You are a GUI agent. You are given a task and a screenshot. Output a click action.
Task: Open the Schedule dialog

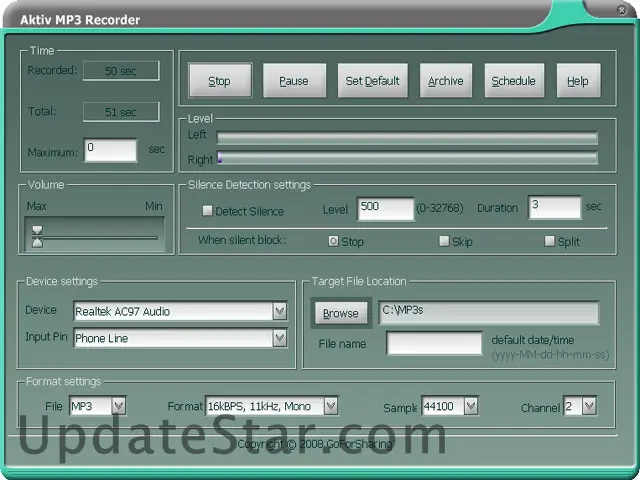pyautogui.click(x=514, y=80)
